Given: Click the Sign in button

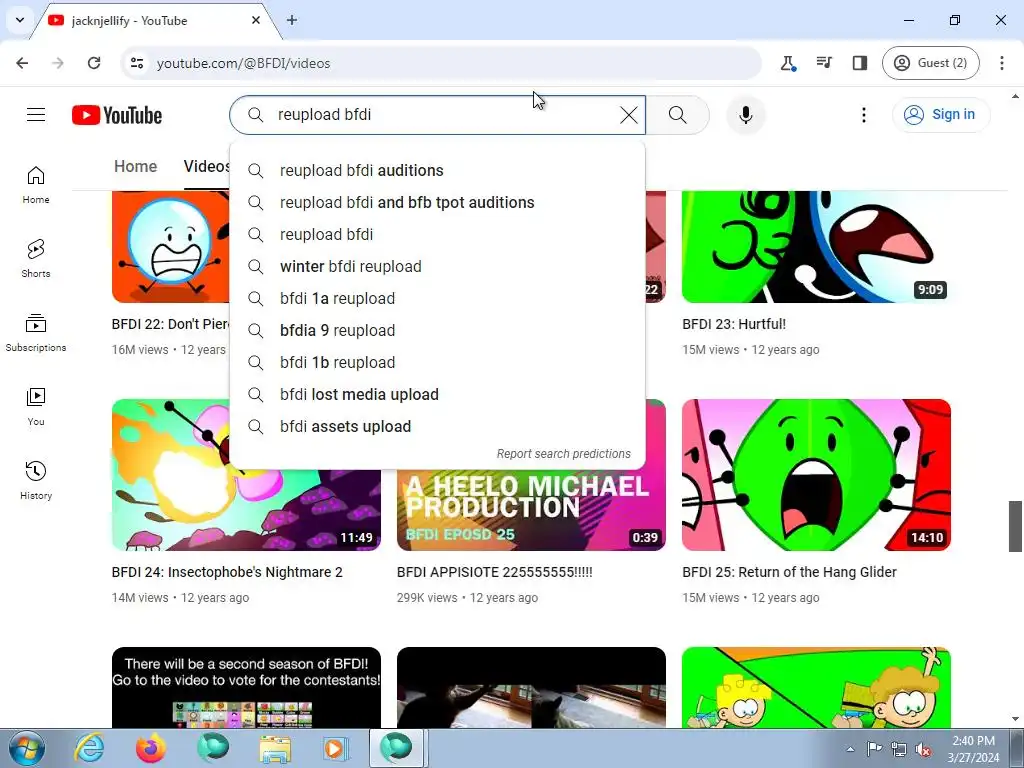Looking at the screenshot, I should tap(940, 114).
